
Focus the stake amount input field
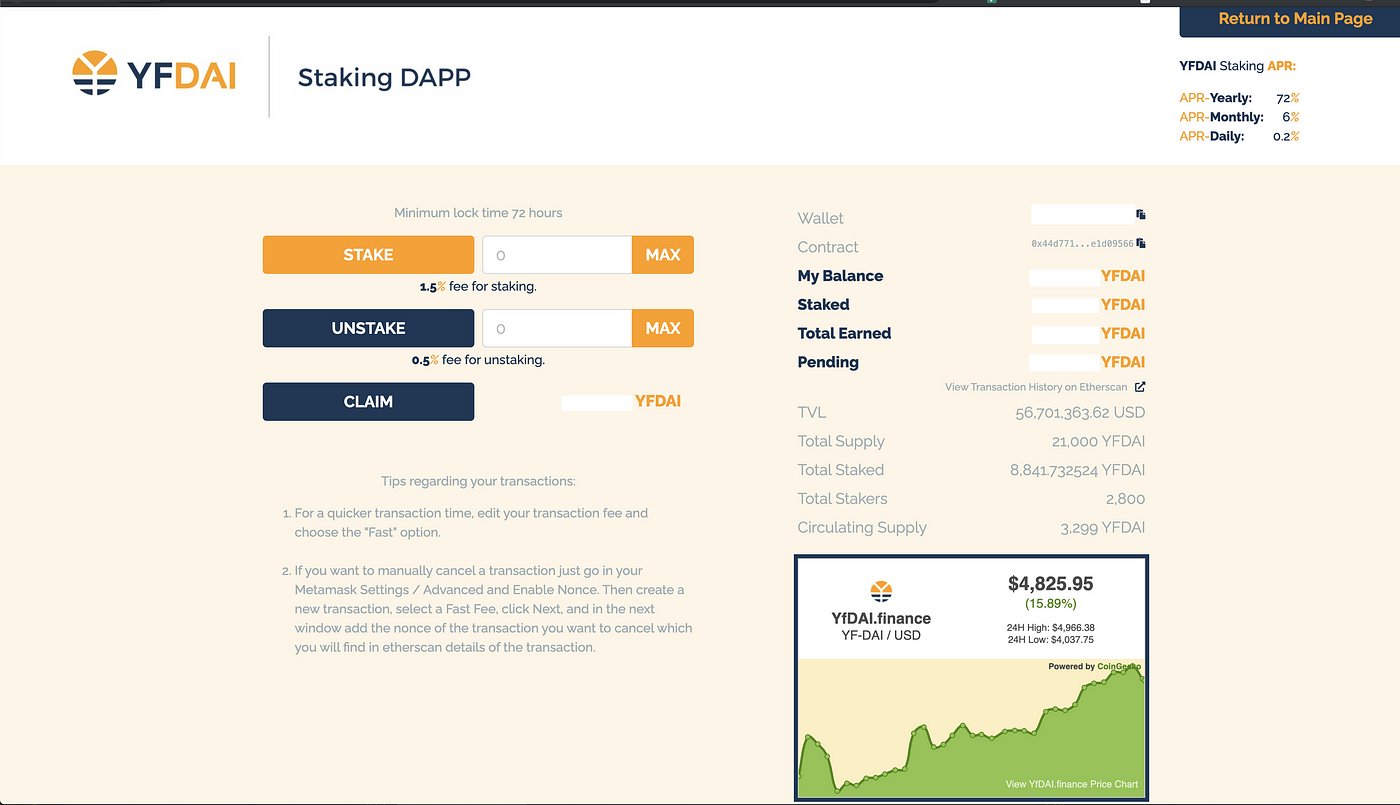coord(557,255)
